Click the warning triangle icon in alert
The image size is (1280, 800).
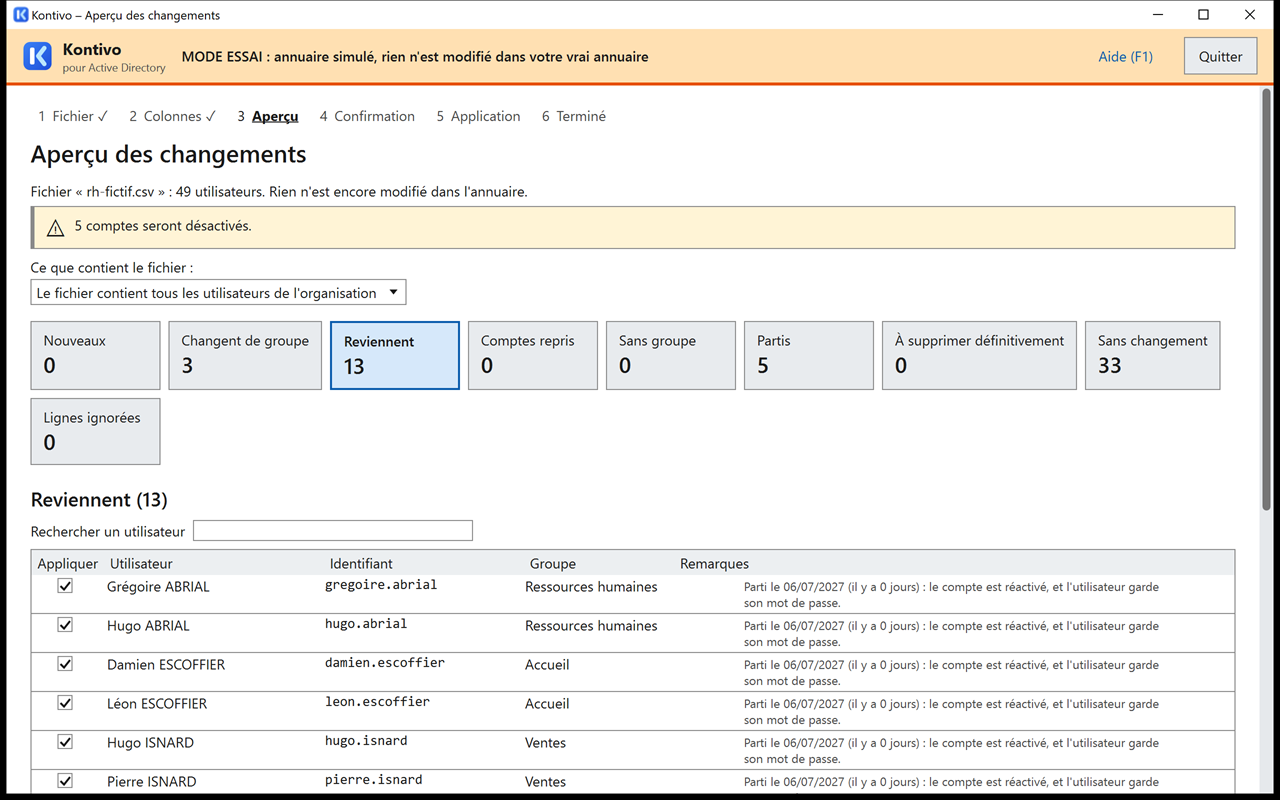point(56,228)
